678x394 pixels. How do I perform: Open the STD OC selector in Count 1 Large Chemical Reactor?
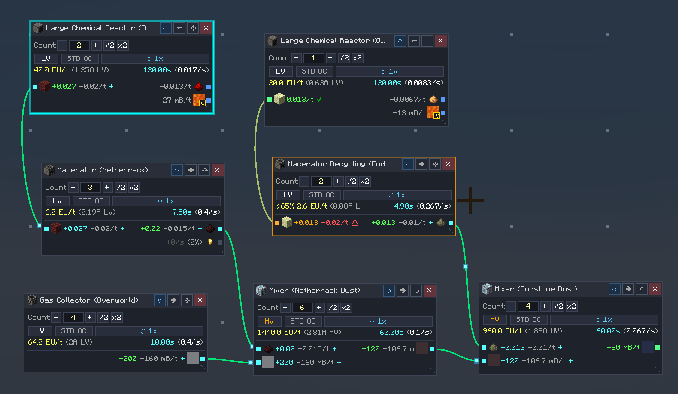click(314, 71)
